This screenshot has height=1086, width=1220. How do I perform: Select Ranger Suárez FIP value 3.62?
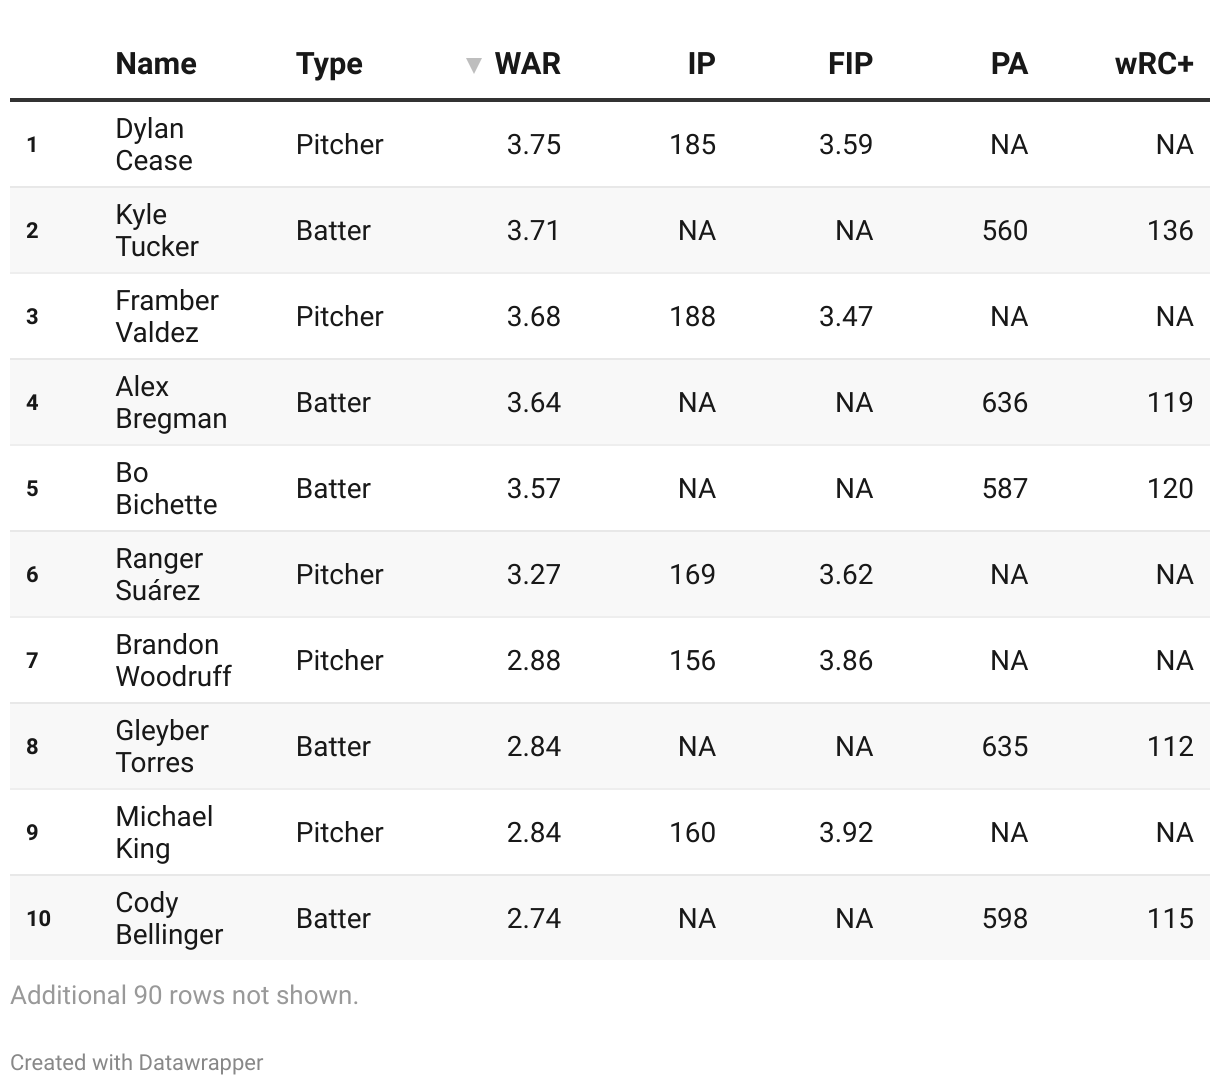(845, 574)
